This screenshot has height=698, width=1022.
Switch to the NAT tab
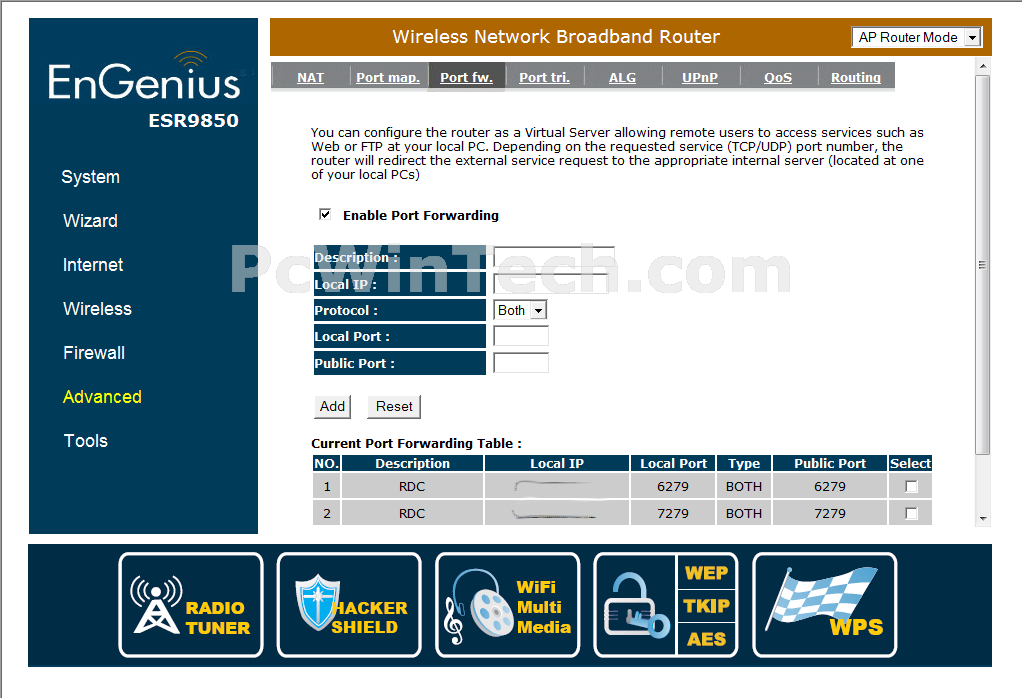(310, 77)
